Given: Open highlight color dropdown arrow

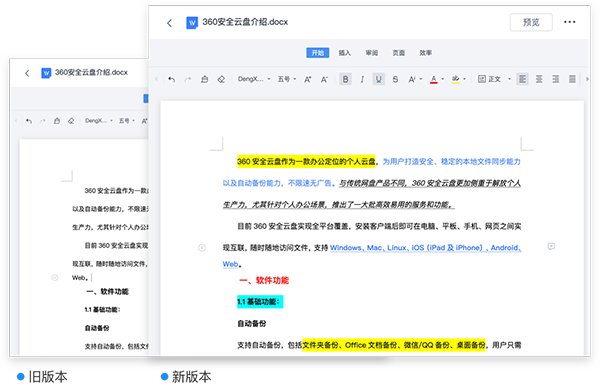Looking at the screenshot, I should 465,79.
